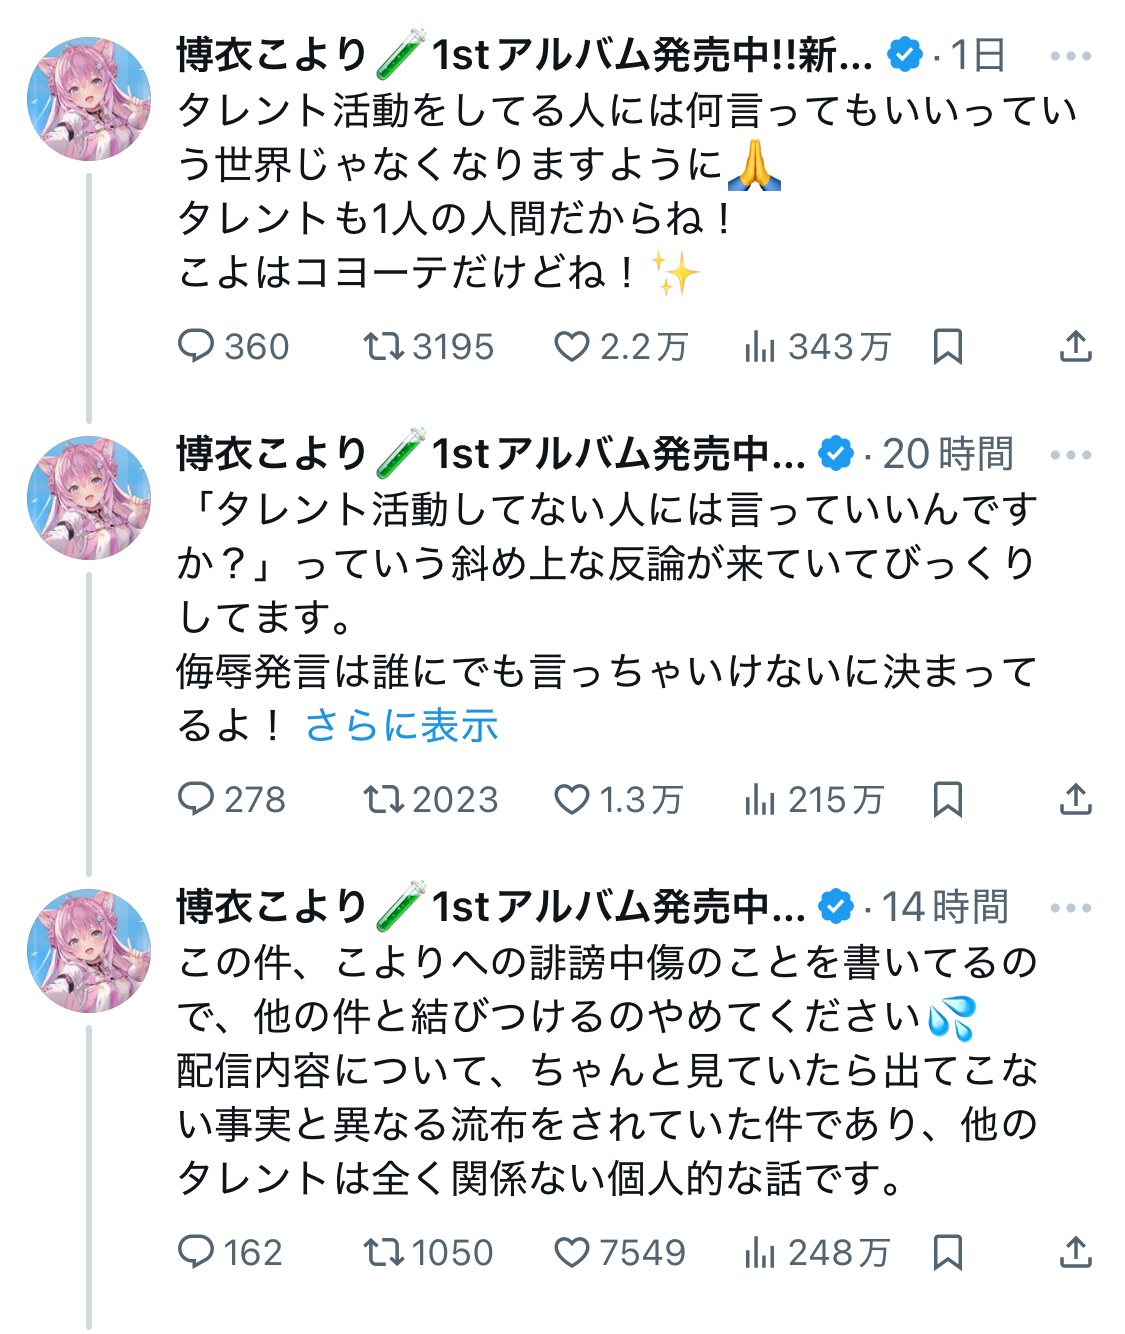View the 248万 views analytics
Viewport: 1125px width, 1334px height.
pos(760,1252)
